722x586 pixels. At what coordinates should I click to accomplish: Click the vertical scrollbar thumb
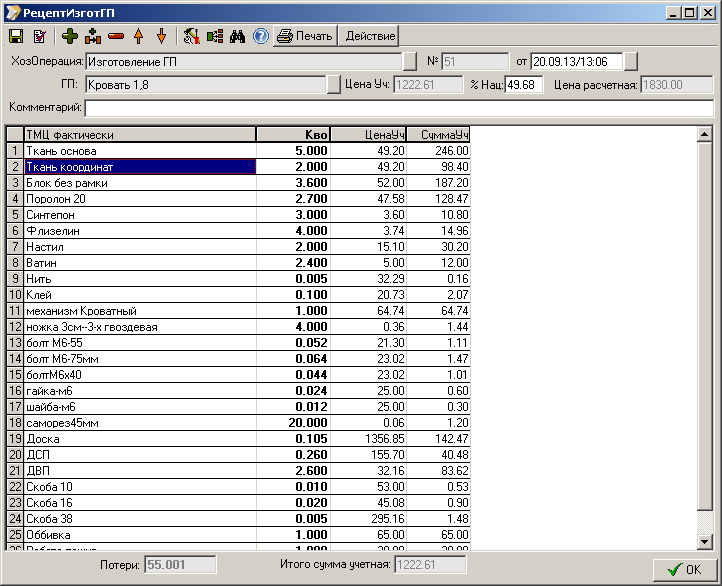coord(705,326)
